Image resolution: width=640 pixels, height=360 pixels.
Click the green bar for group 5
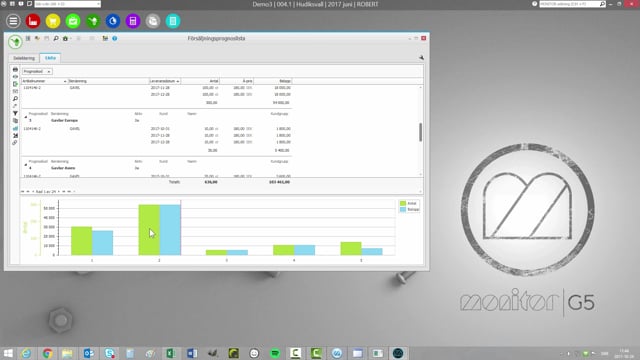(x=351, y=249)
